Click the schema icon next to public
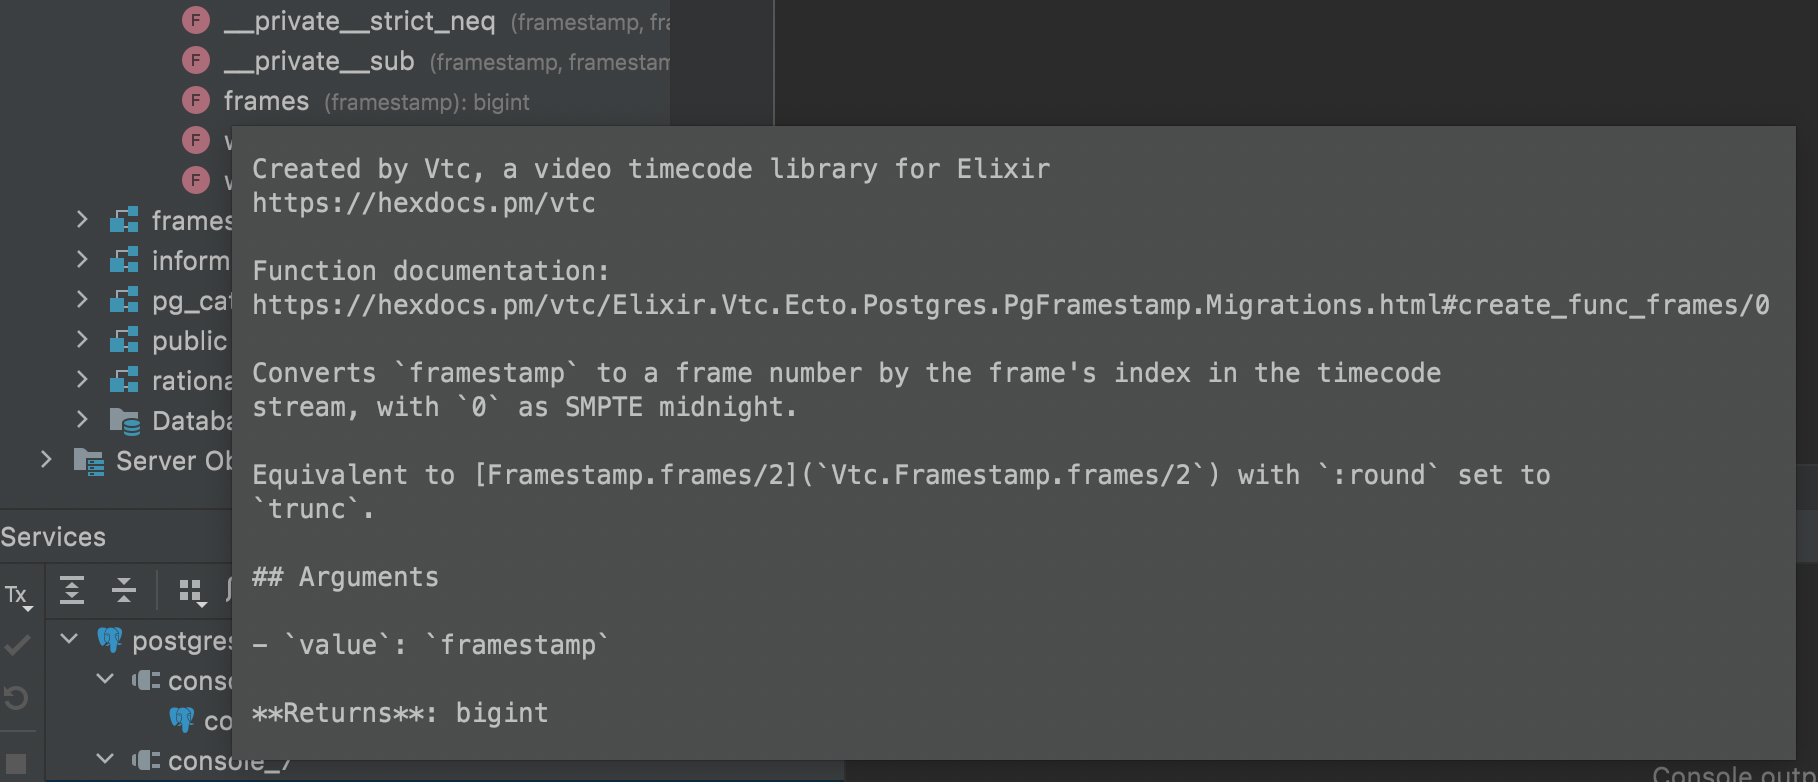Viewport: 1818px width, 782px height. point(123,340)
